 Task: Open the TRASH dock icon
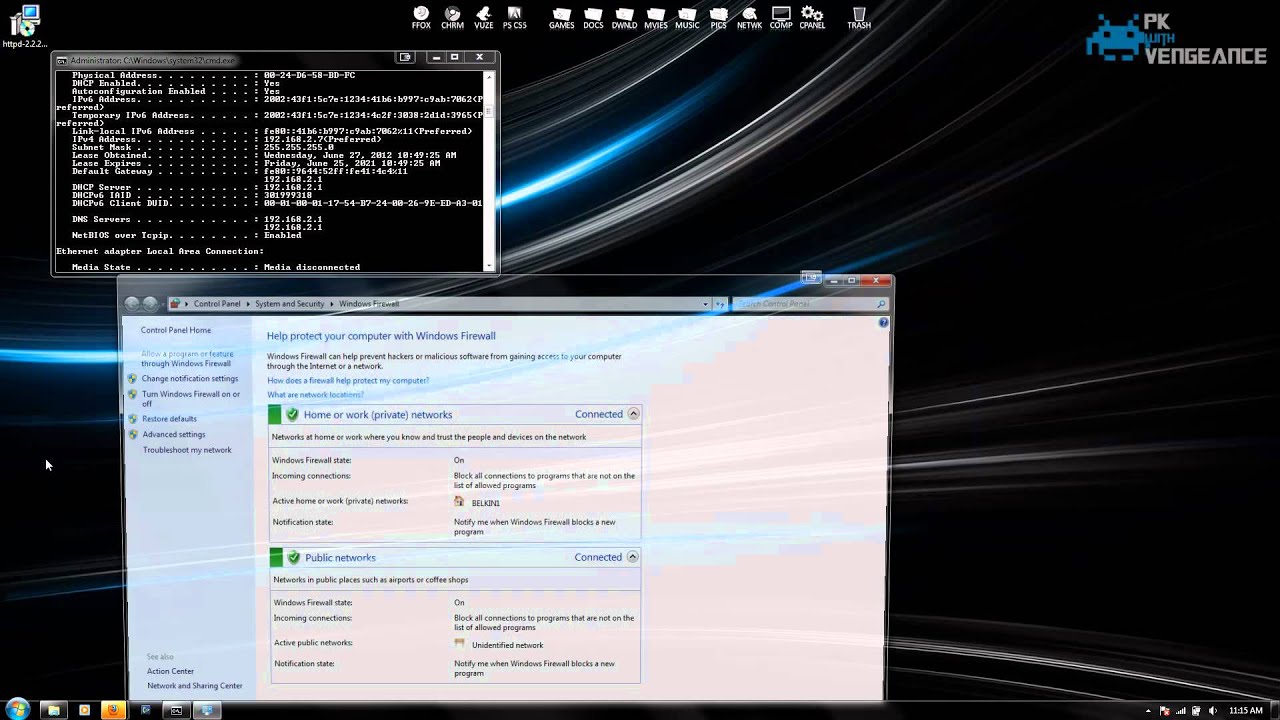click(x=859, y=18)
